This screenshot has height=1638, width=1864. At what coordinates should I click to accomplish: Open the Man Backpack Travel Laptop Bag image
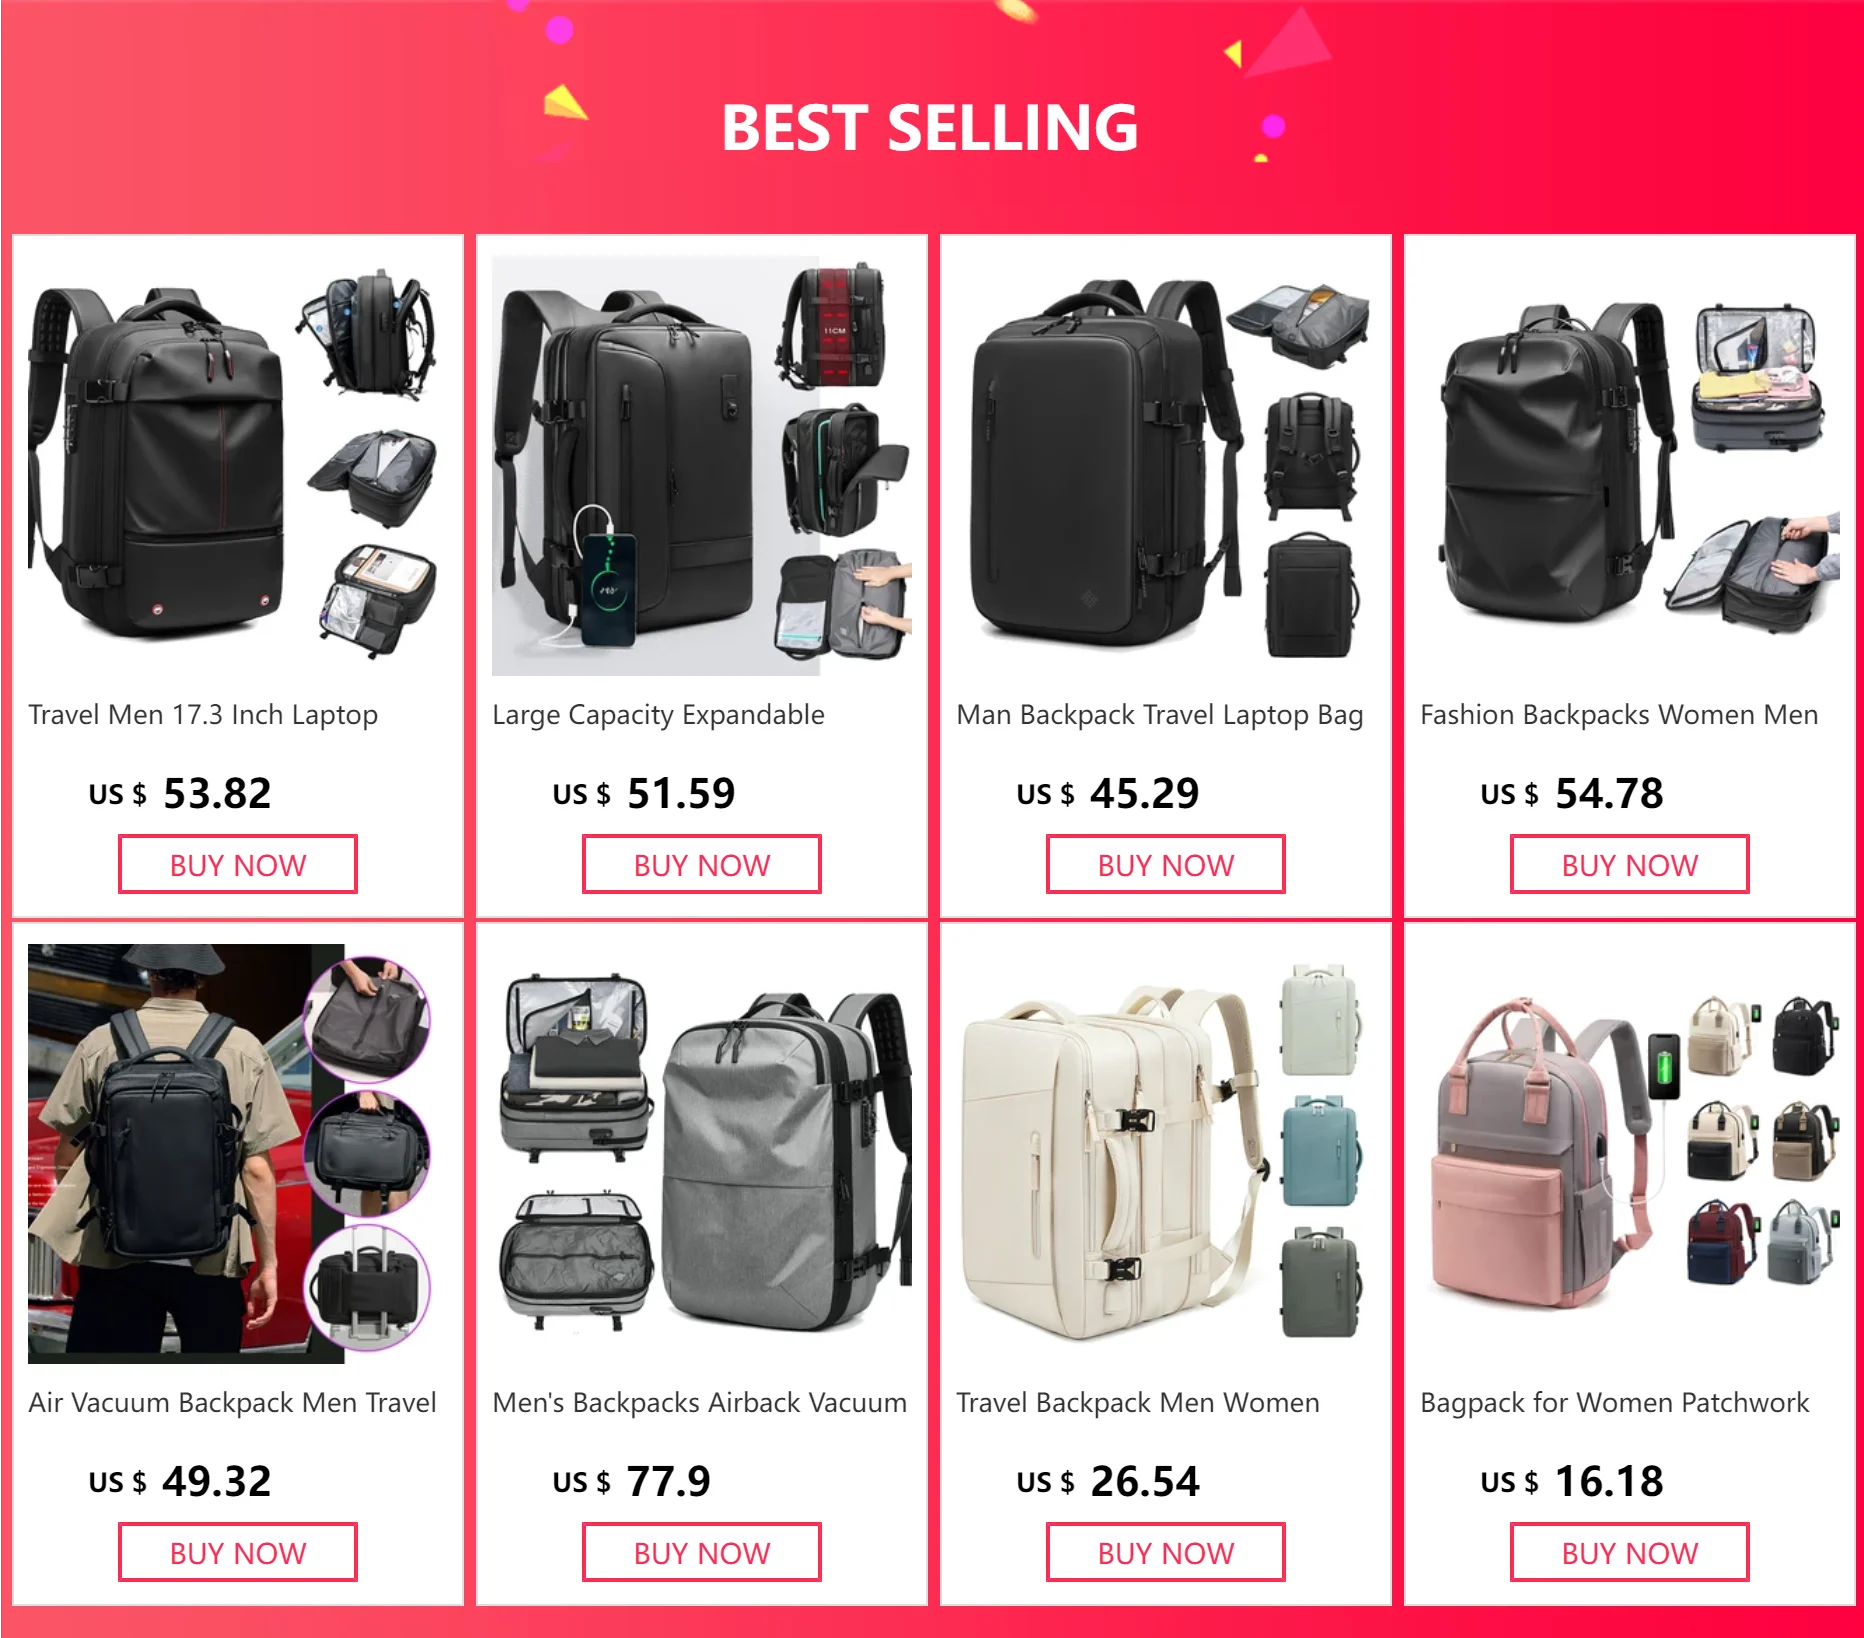tap(1166, 466)
